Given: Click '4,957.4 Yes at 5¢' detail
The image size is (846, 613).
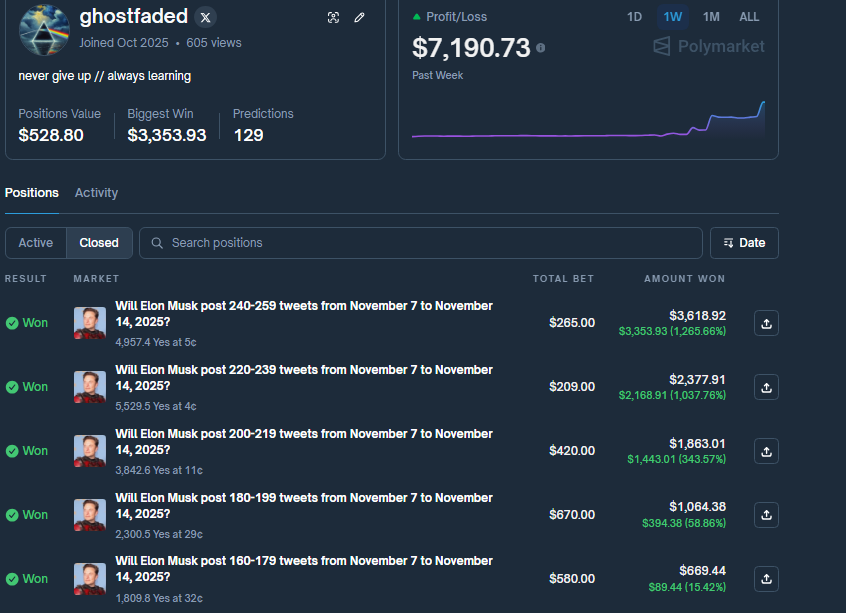Looking at the screenshot, I should [x=155, y=342].
